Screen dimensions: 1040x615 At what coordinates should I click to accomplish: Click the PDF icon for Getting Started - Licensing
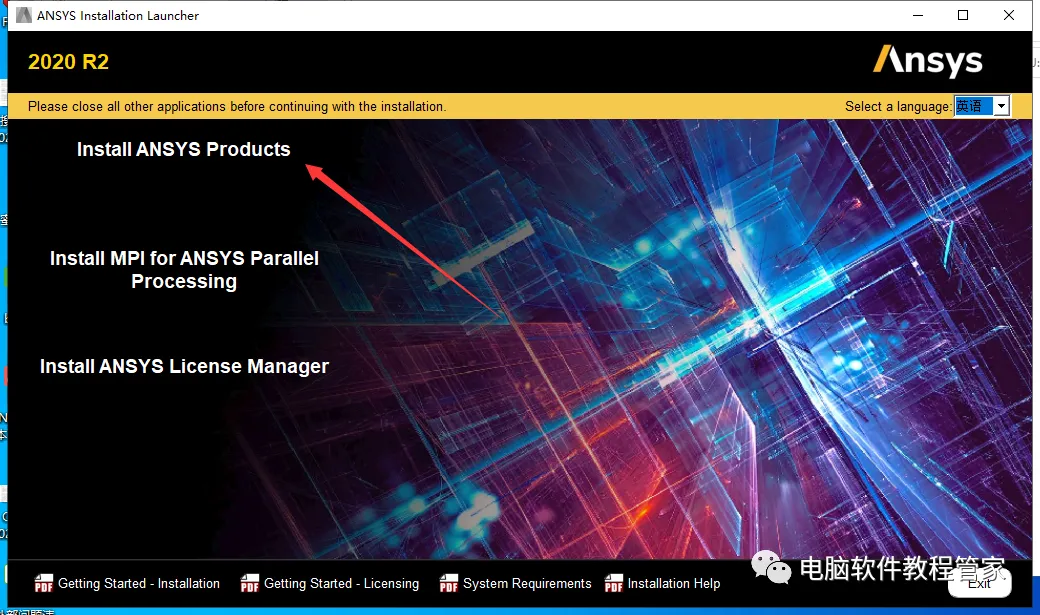[x=249, y=583]
